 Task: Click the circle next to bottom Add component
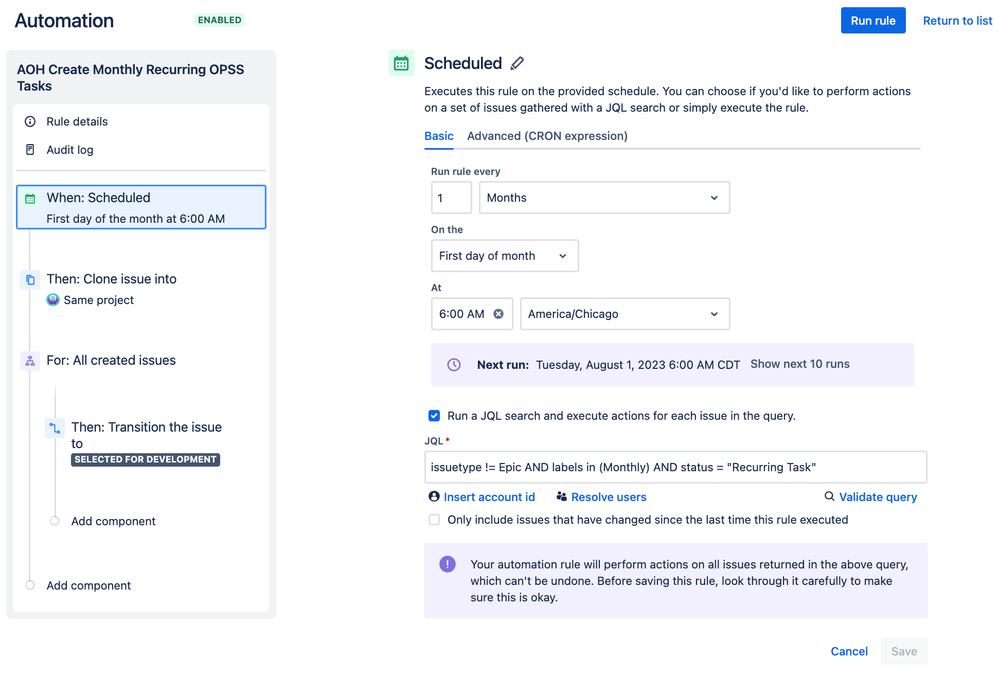coord(30,585)
